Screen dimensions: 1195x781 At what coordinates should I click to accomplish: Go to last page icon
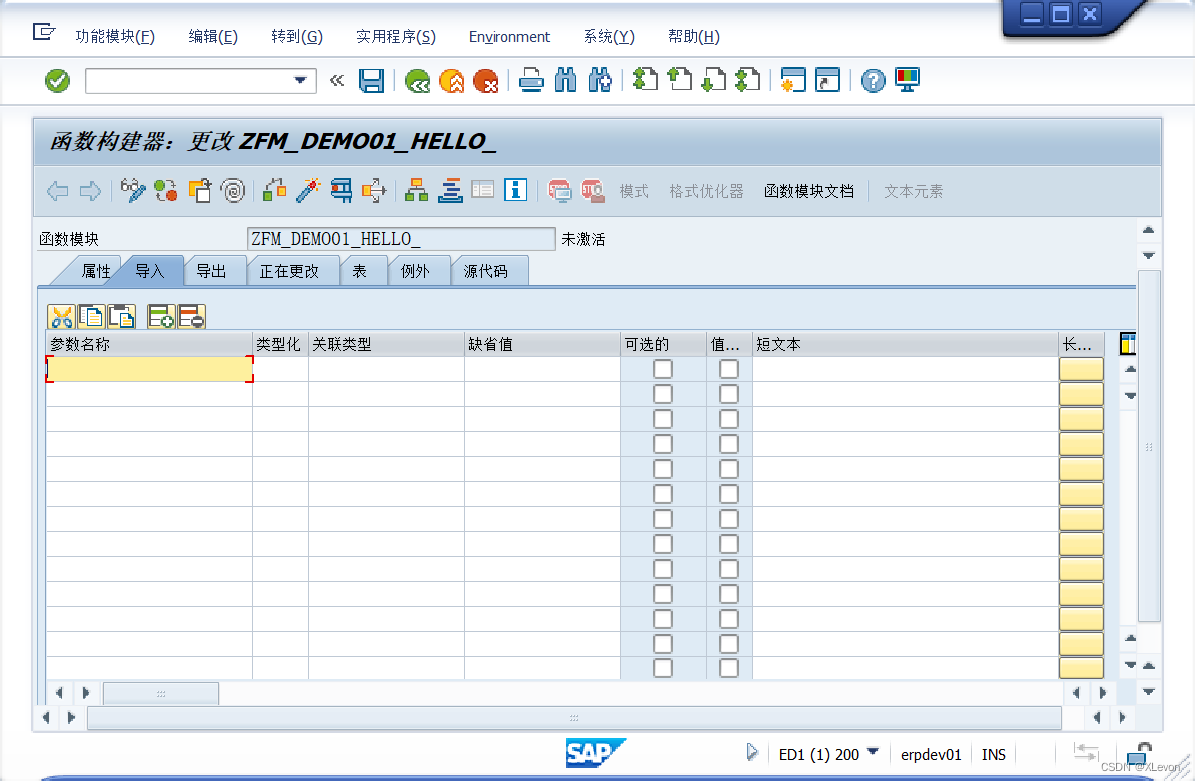click(x=748, y=80)
